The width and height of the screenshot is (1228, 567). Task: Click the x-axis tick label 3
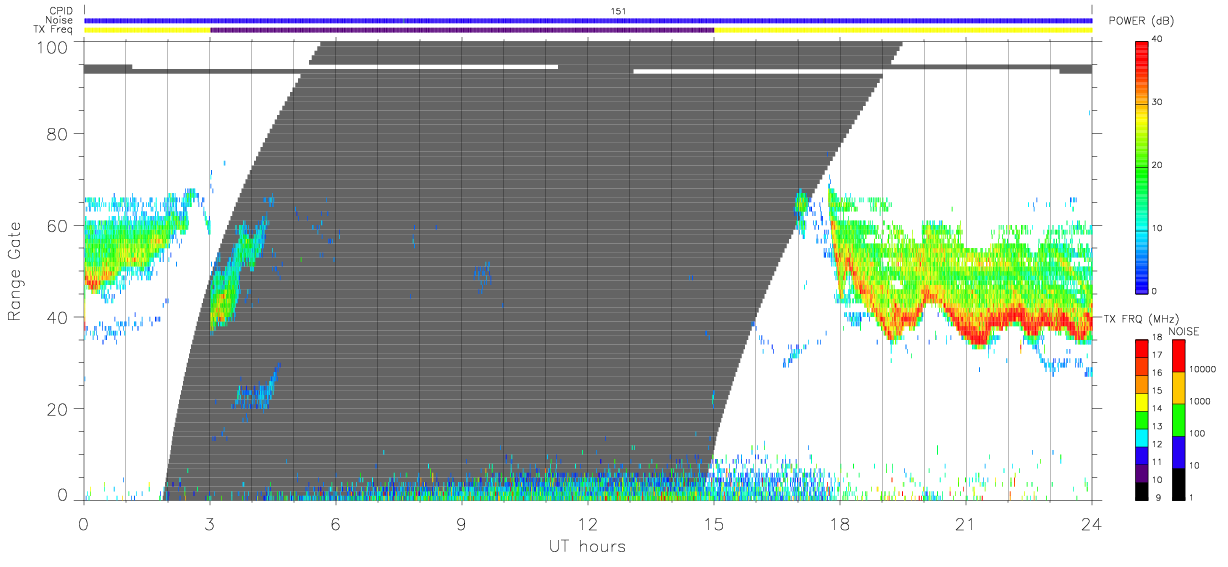(x=209, y=523)
